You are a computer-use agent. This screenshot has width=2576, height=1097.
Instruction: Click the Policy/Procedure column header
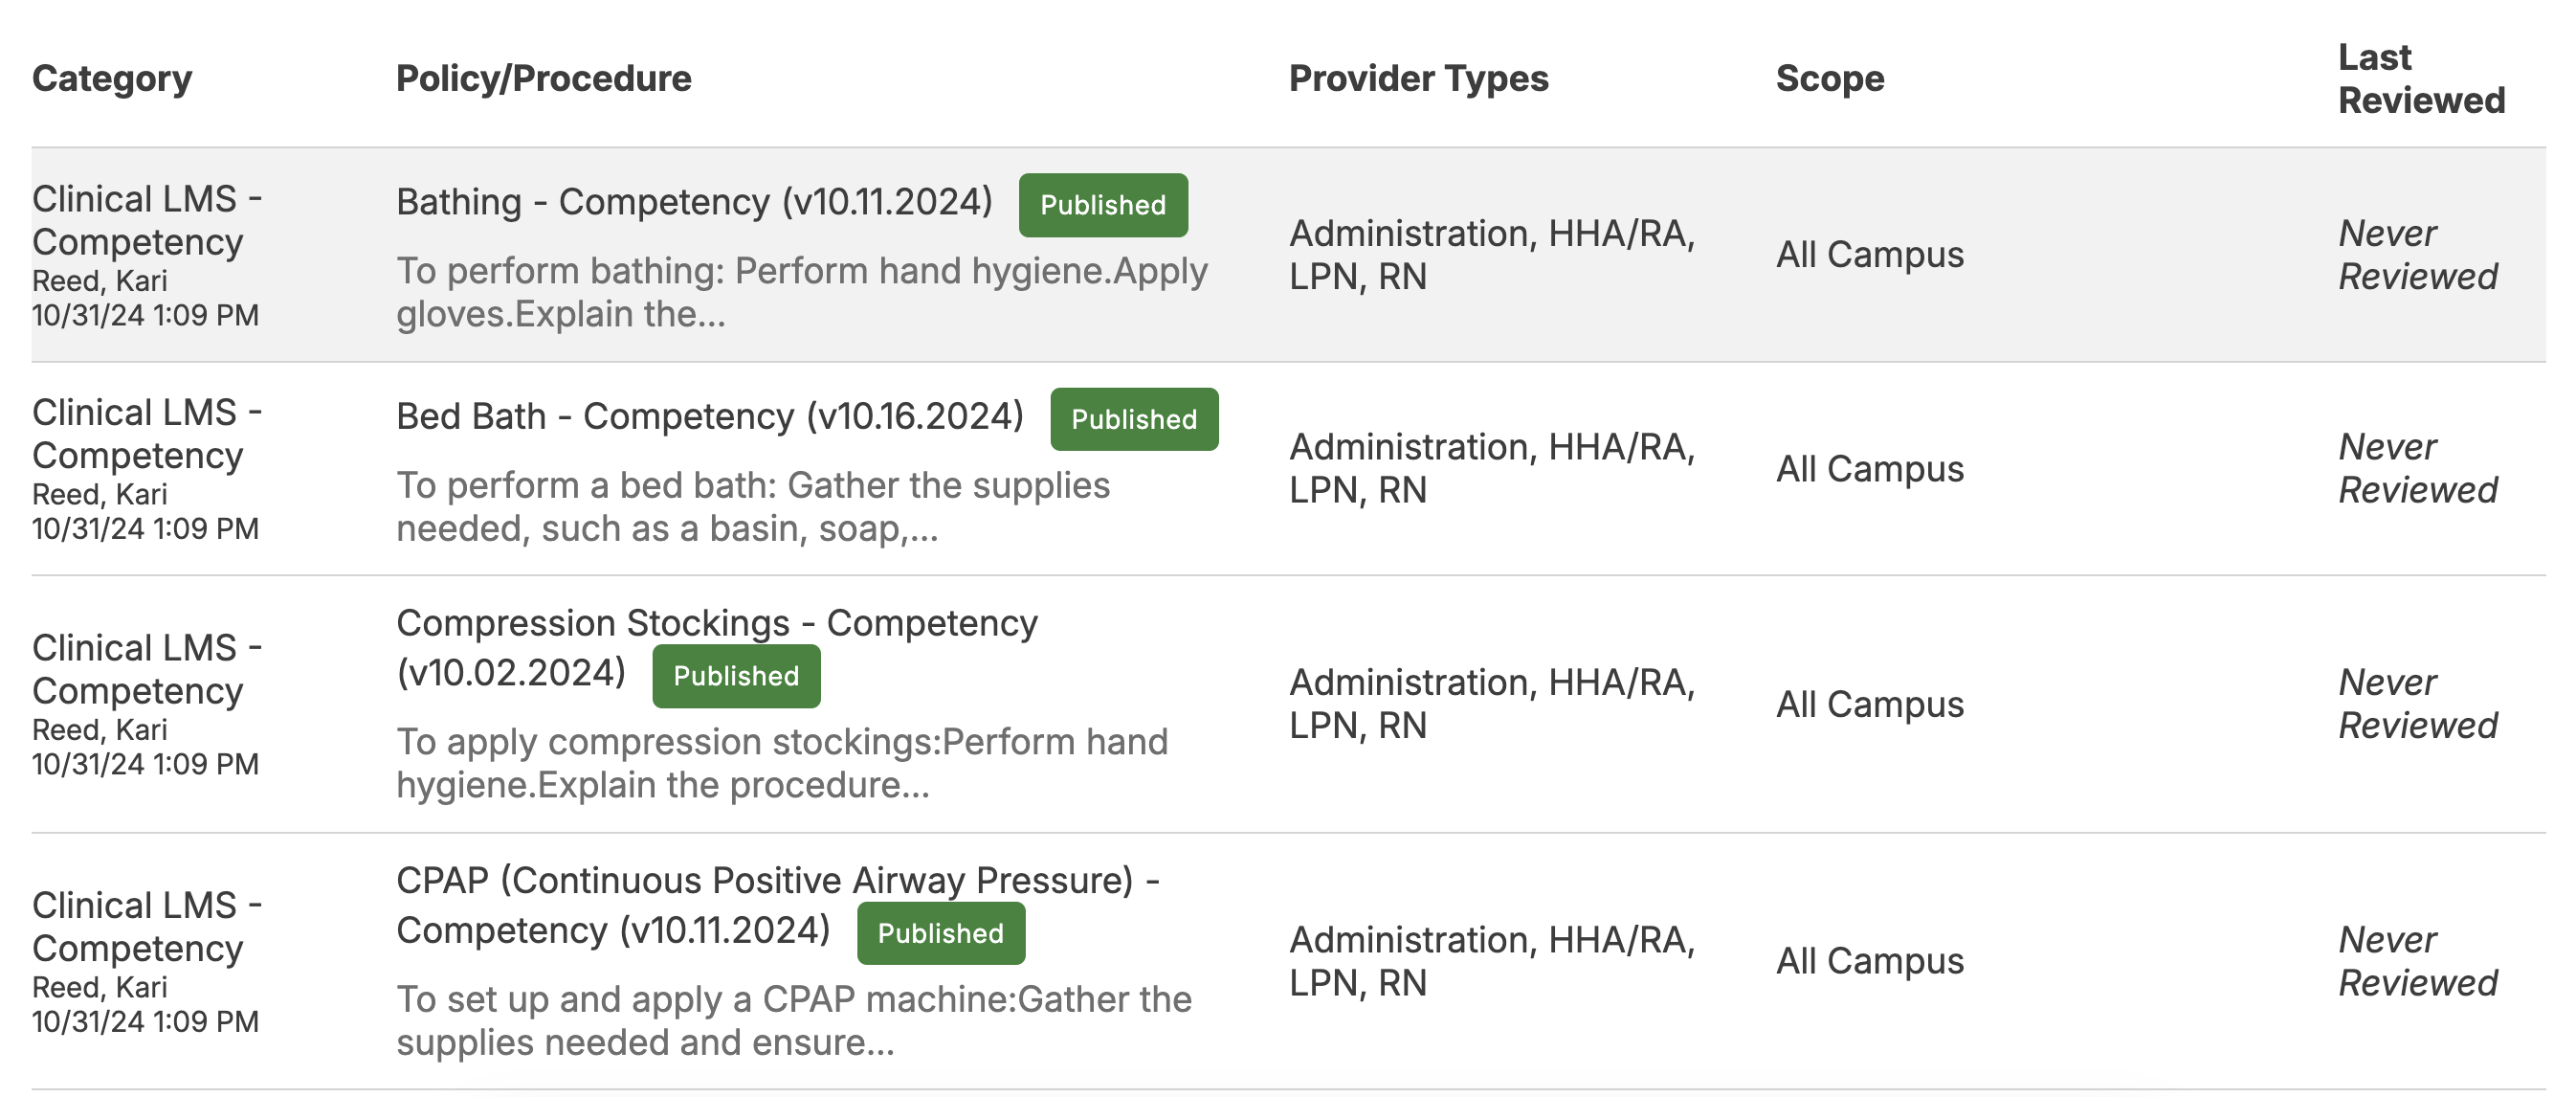coord(543,78)
